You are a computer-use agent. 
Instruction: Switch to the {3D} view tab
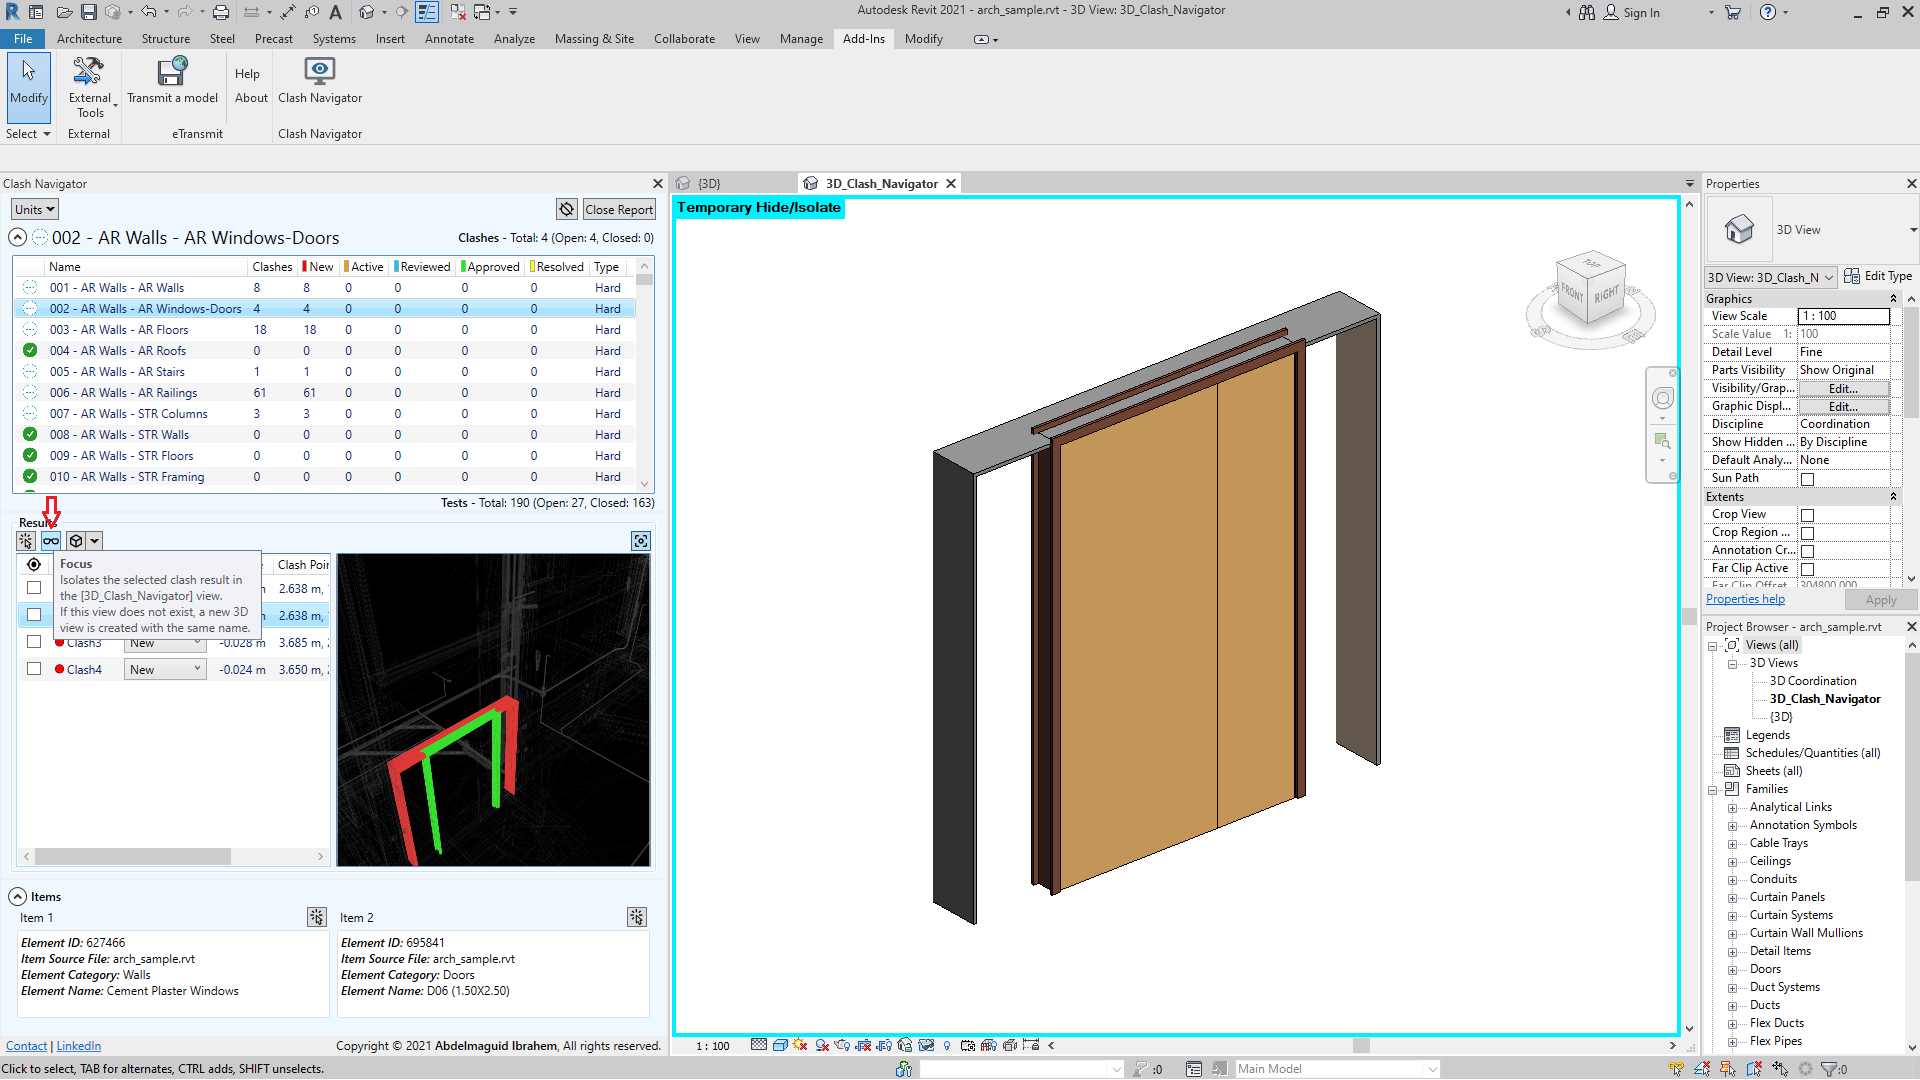pos(708,184)
